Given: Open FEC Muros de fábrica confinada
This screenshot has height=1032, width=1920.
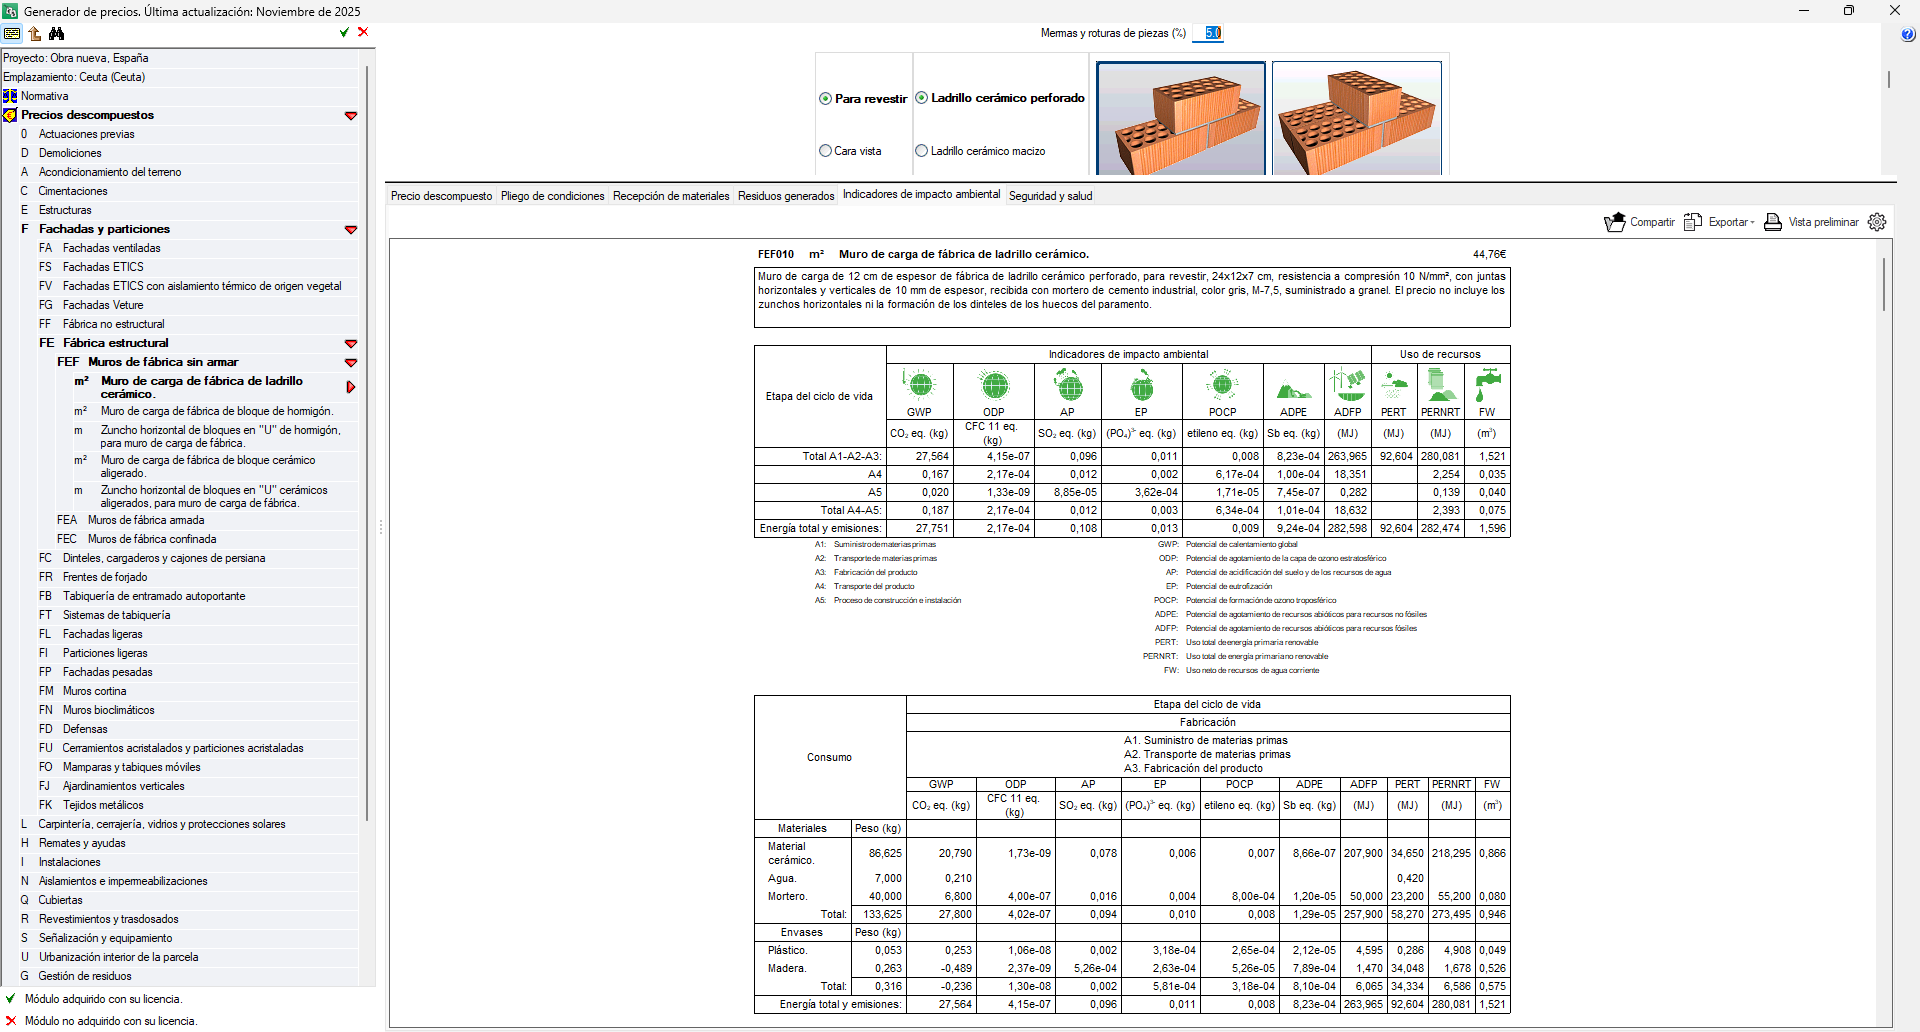Looking at the screenshot, I should point(151,539).
